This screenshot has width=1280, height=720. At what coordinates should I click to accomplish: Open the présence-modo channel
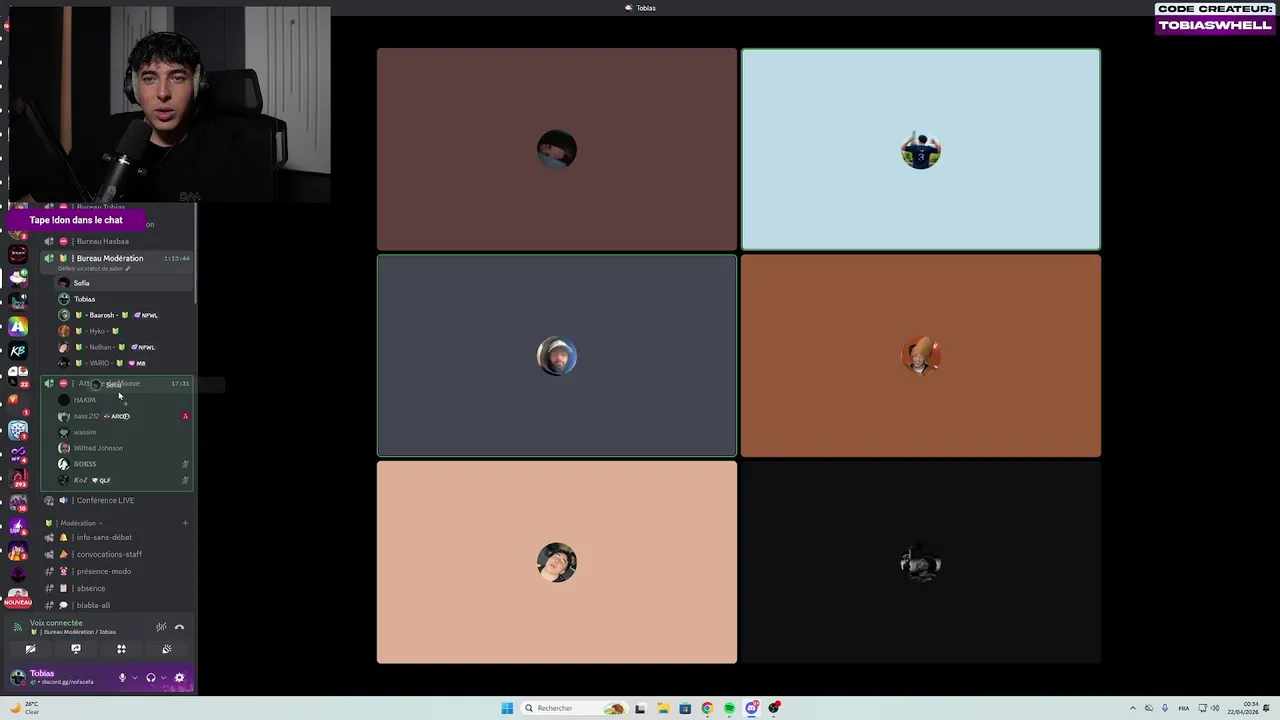coord(117,571)
